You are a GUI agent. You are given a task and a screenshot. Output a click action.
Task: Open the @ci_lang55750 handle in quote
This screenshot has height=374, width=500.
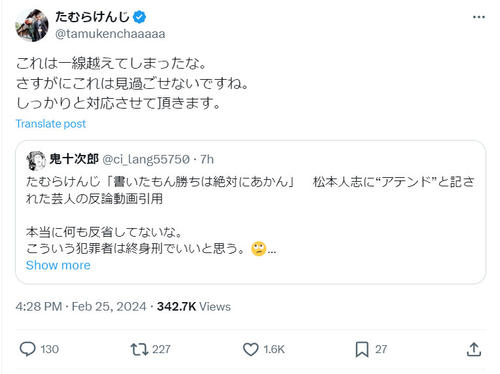tap(146, 159)
